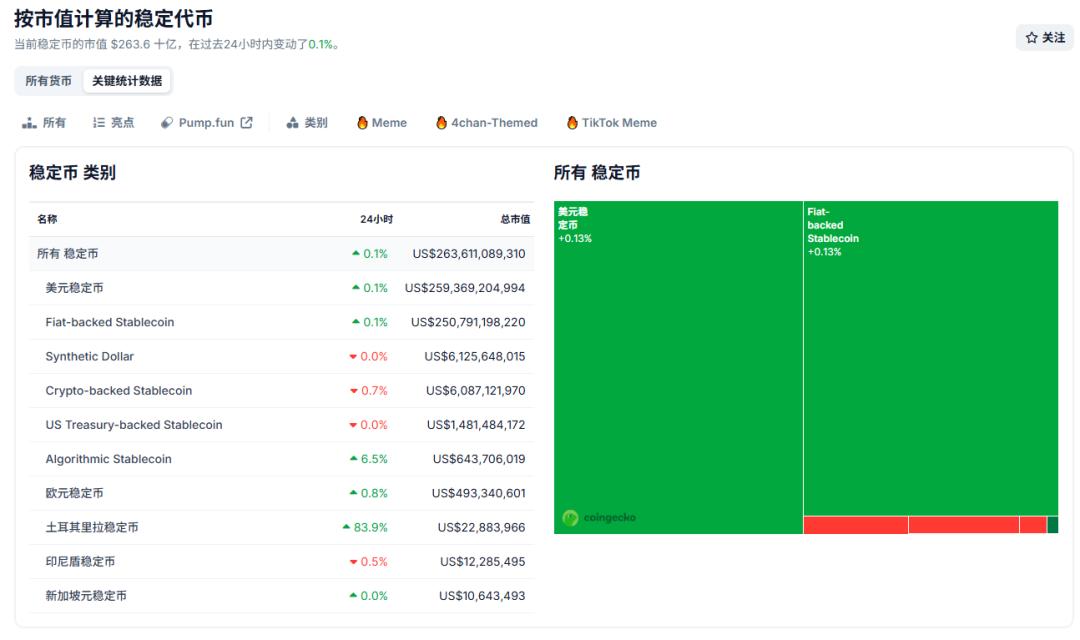Switch to the 所有货币 tab

48,81
